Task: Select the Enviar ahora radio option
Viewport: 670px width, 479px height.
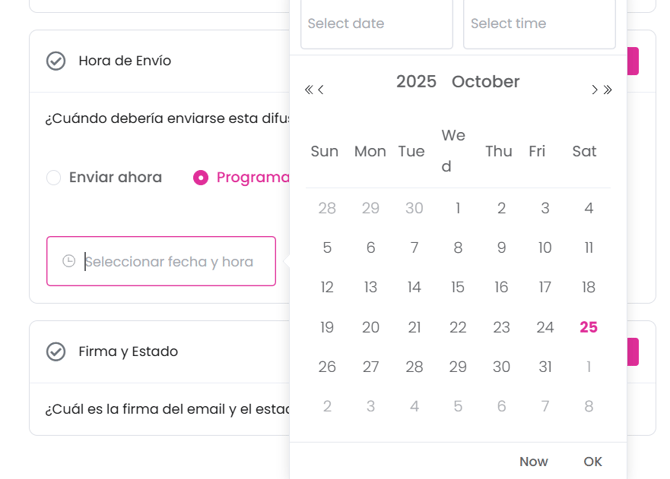Action: click(x=54, y=178)
